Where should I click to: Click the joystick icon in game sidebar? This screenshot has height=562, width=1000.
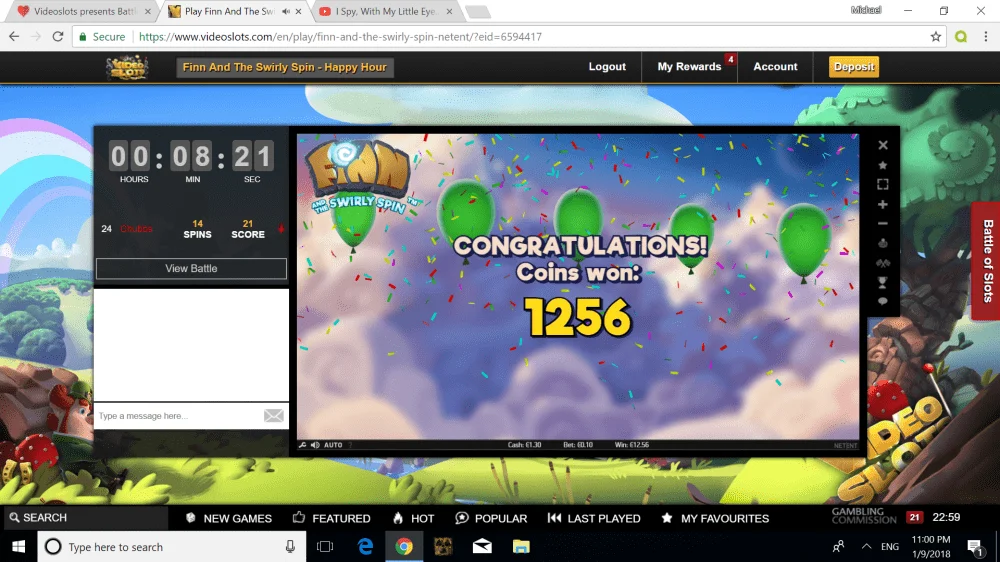(883, 243)
